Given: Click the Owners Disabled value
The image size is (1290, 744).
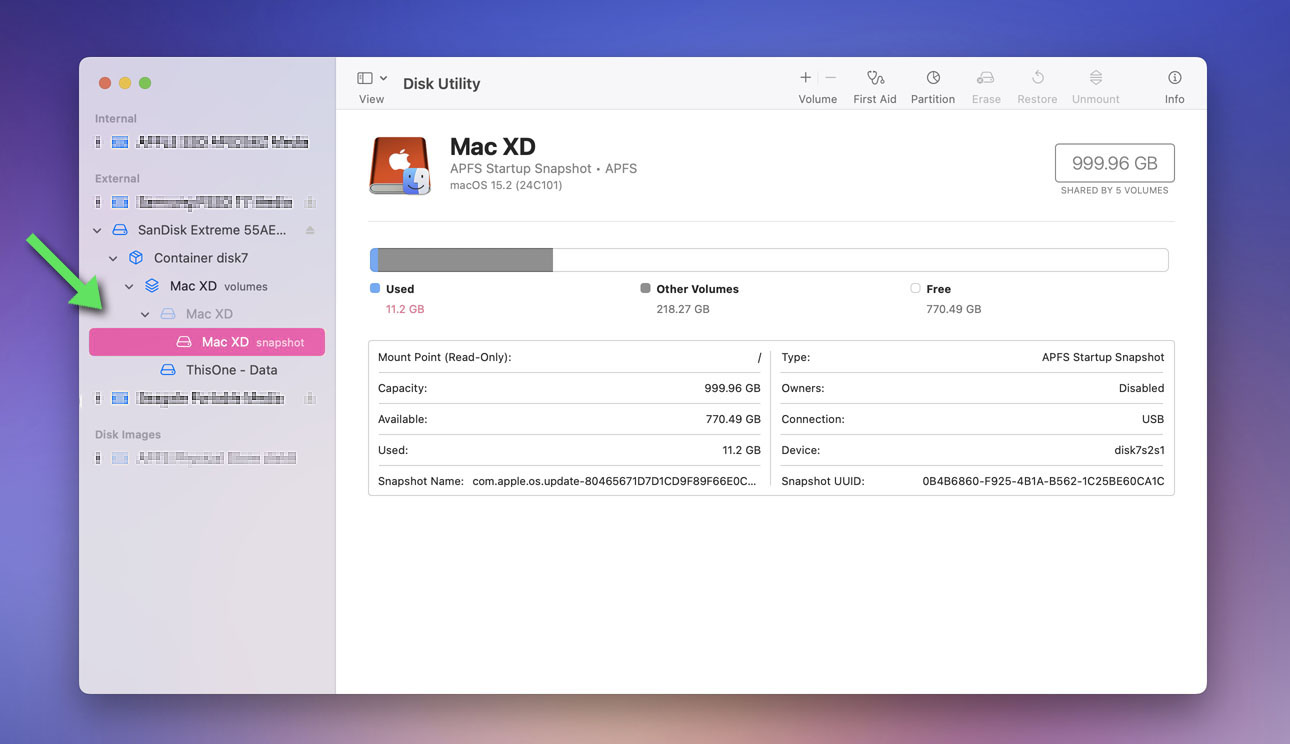Looking at the screenshot, I should (x=1141, y=388).
